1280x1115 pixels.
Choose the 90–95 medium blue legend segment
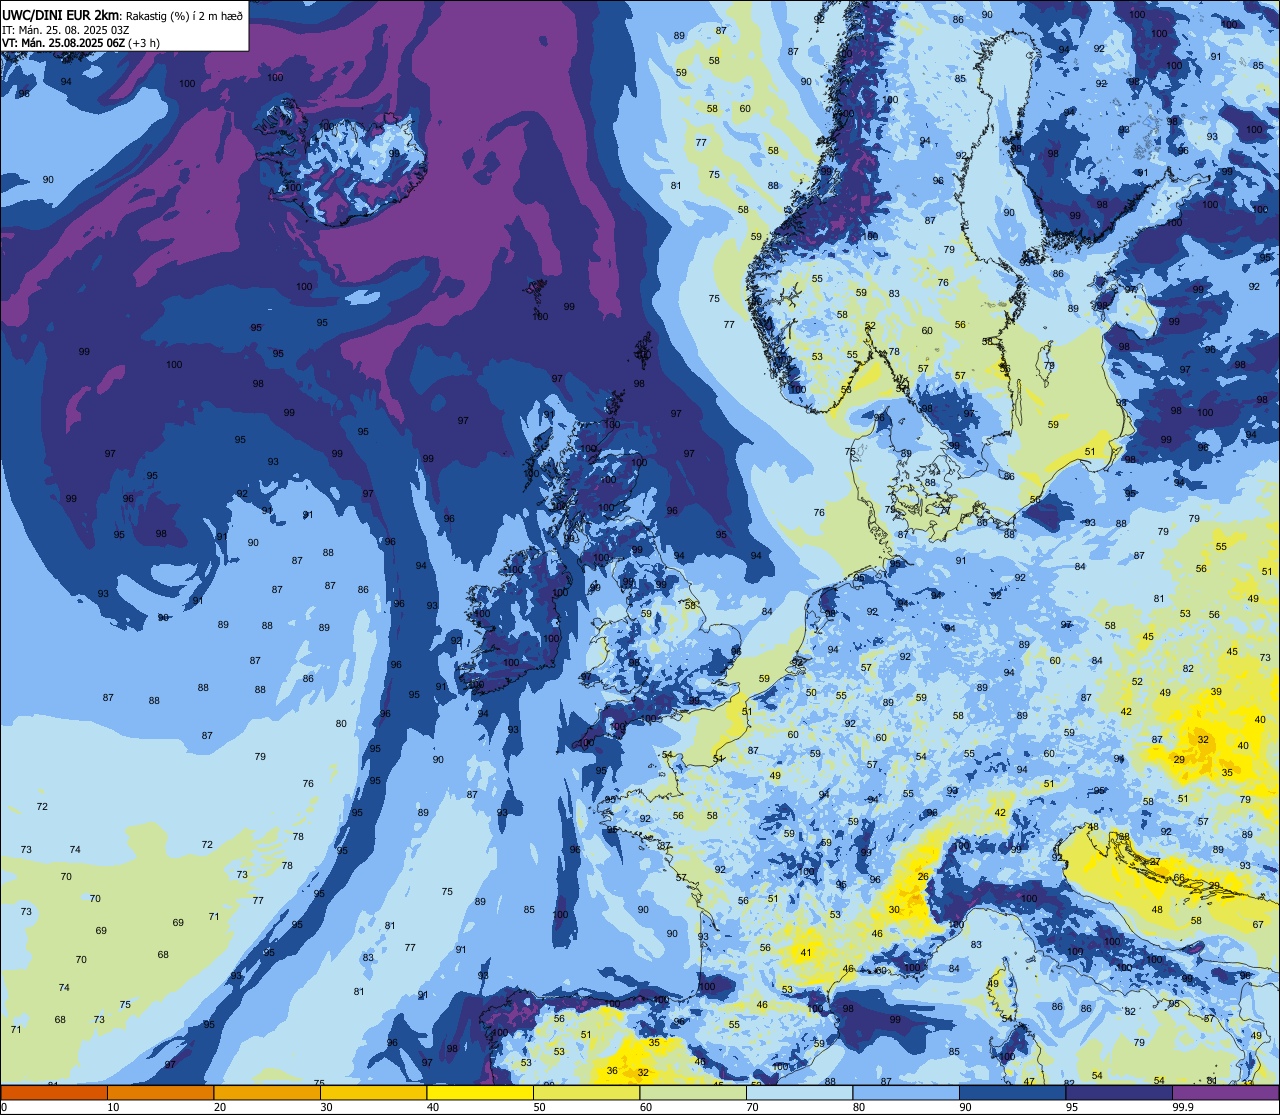click(x=1012, y=1093)
